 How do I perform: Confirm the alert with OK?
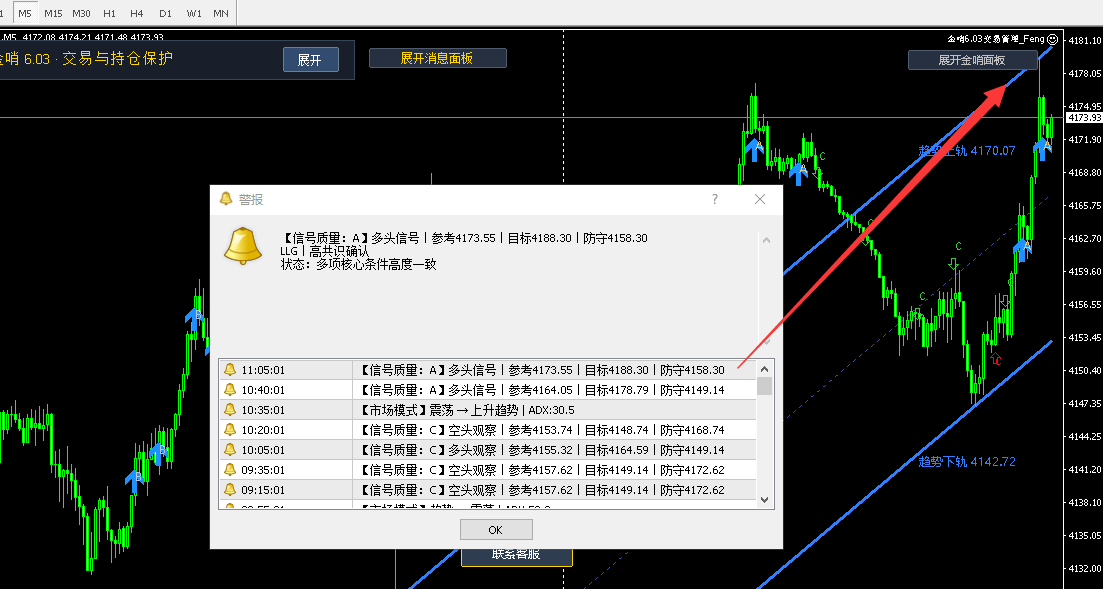tap(496, 529)
